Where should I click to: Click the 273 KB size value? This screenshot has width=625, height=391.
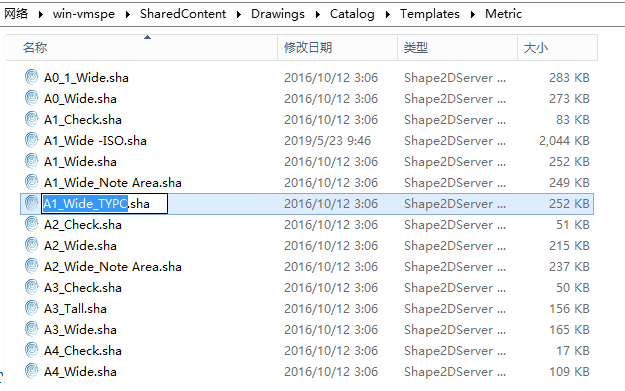569,99
